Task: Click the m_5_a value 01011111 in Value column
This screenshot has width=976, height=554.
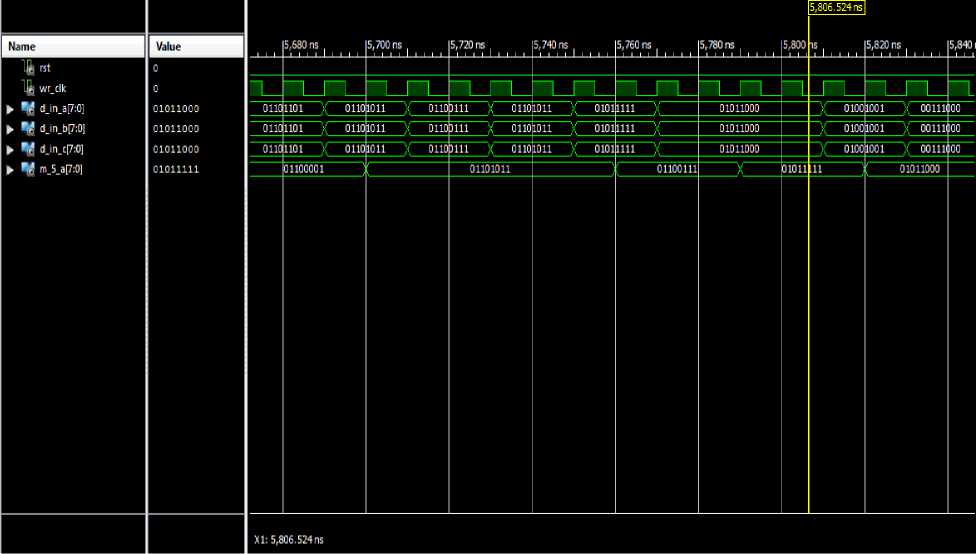Action: 176,169
